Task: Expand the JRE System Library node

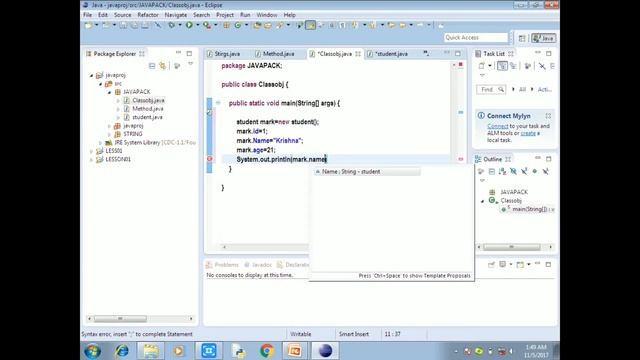Action: pyautogui.click(x=100, y=142)
